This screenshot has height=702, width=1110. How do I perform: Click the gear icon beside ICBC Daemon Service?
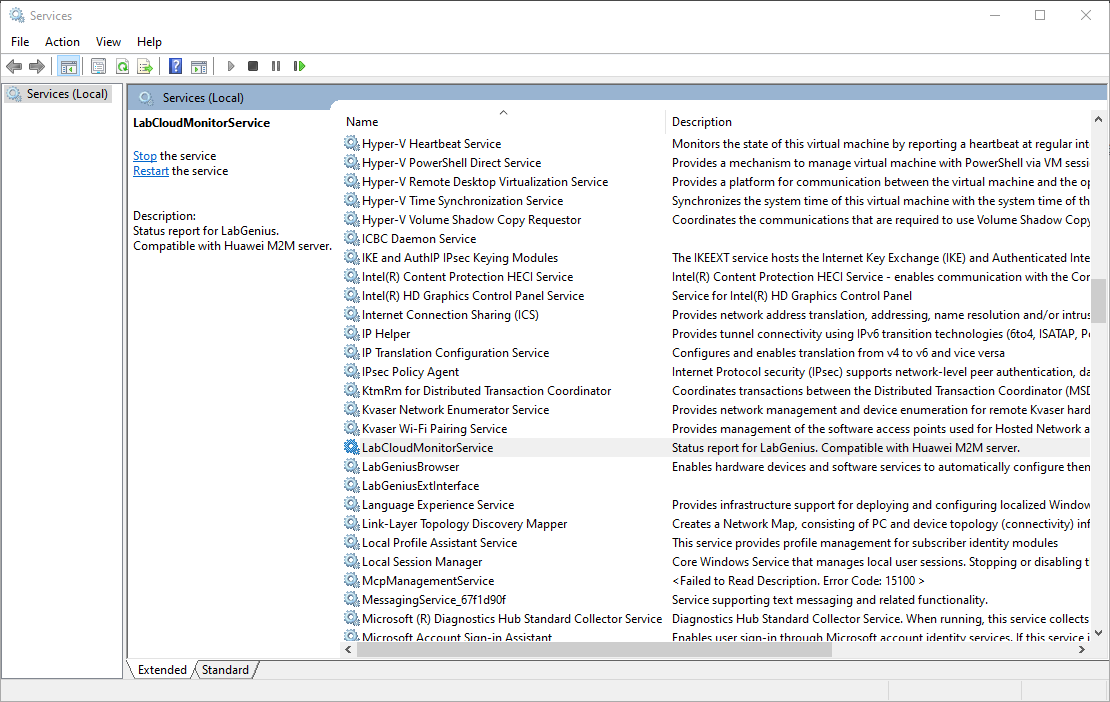coord(352,238)
